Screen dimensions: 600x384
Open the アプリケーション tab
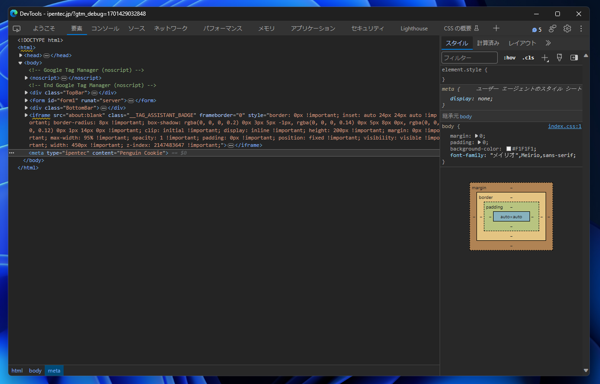click(313, 29)
